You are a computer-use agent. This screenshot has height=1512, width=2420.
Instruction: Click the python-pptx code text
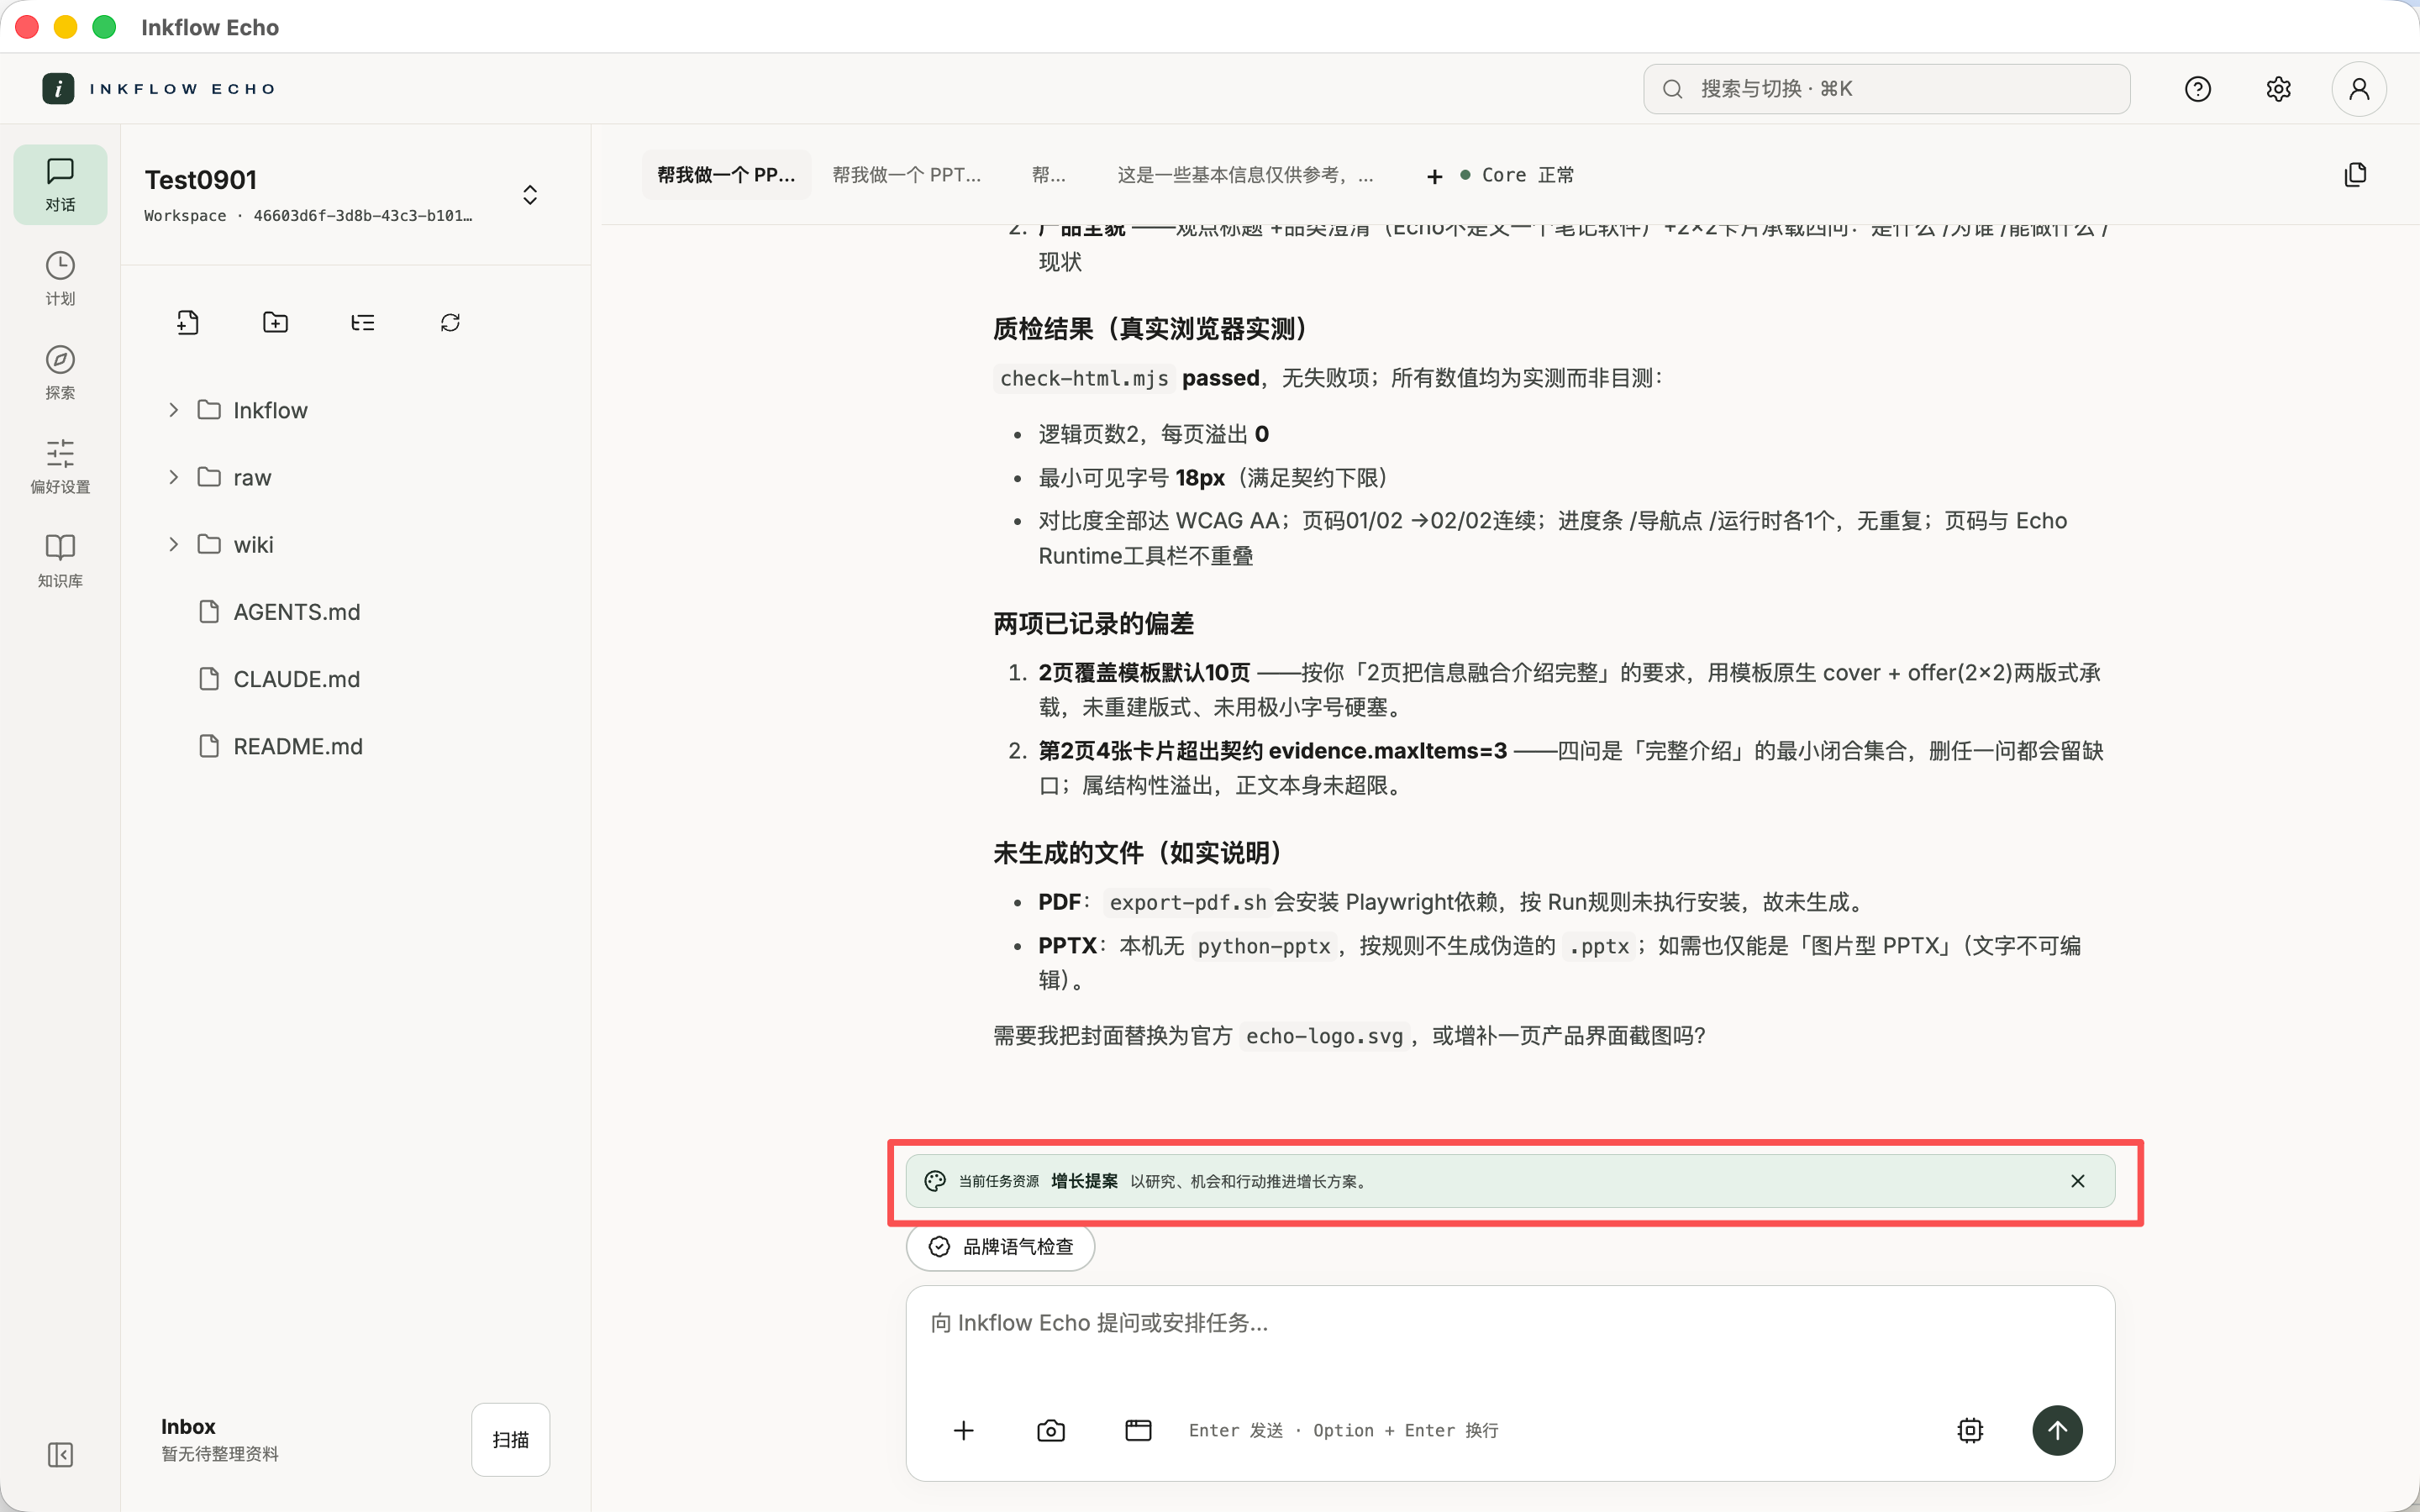tap(1264, 946)
